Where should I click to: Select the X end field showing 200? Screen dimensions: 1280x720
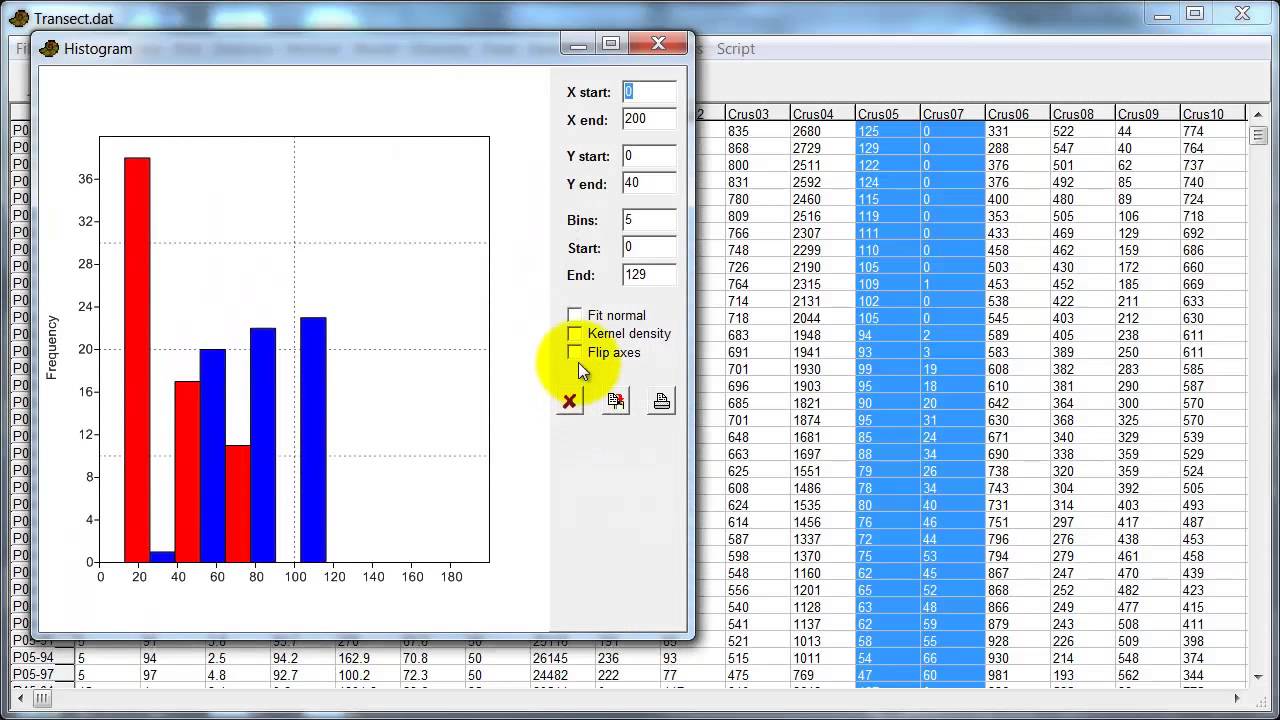pos(649,119)
